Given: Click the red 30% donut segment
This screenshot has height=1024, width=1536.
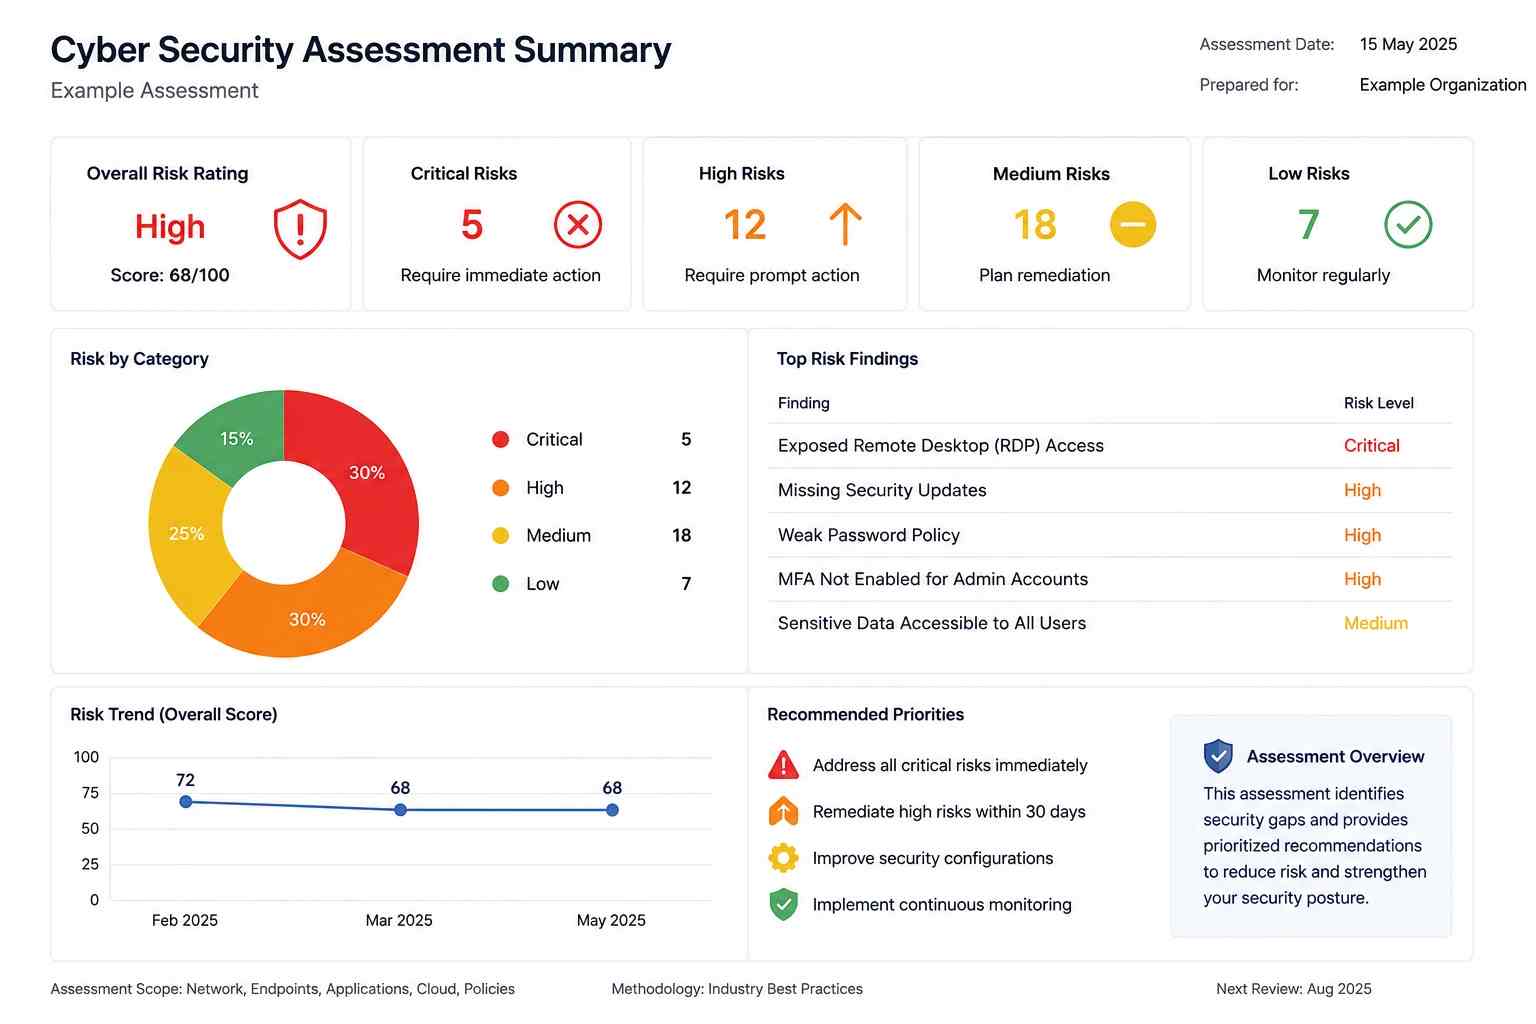Looking at the screenshot, I should 367,472.
